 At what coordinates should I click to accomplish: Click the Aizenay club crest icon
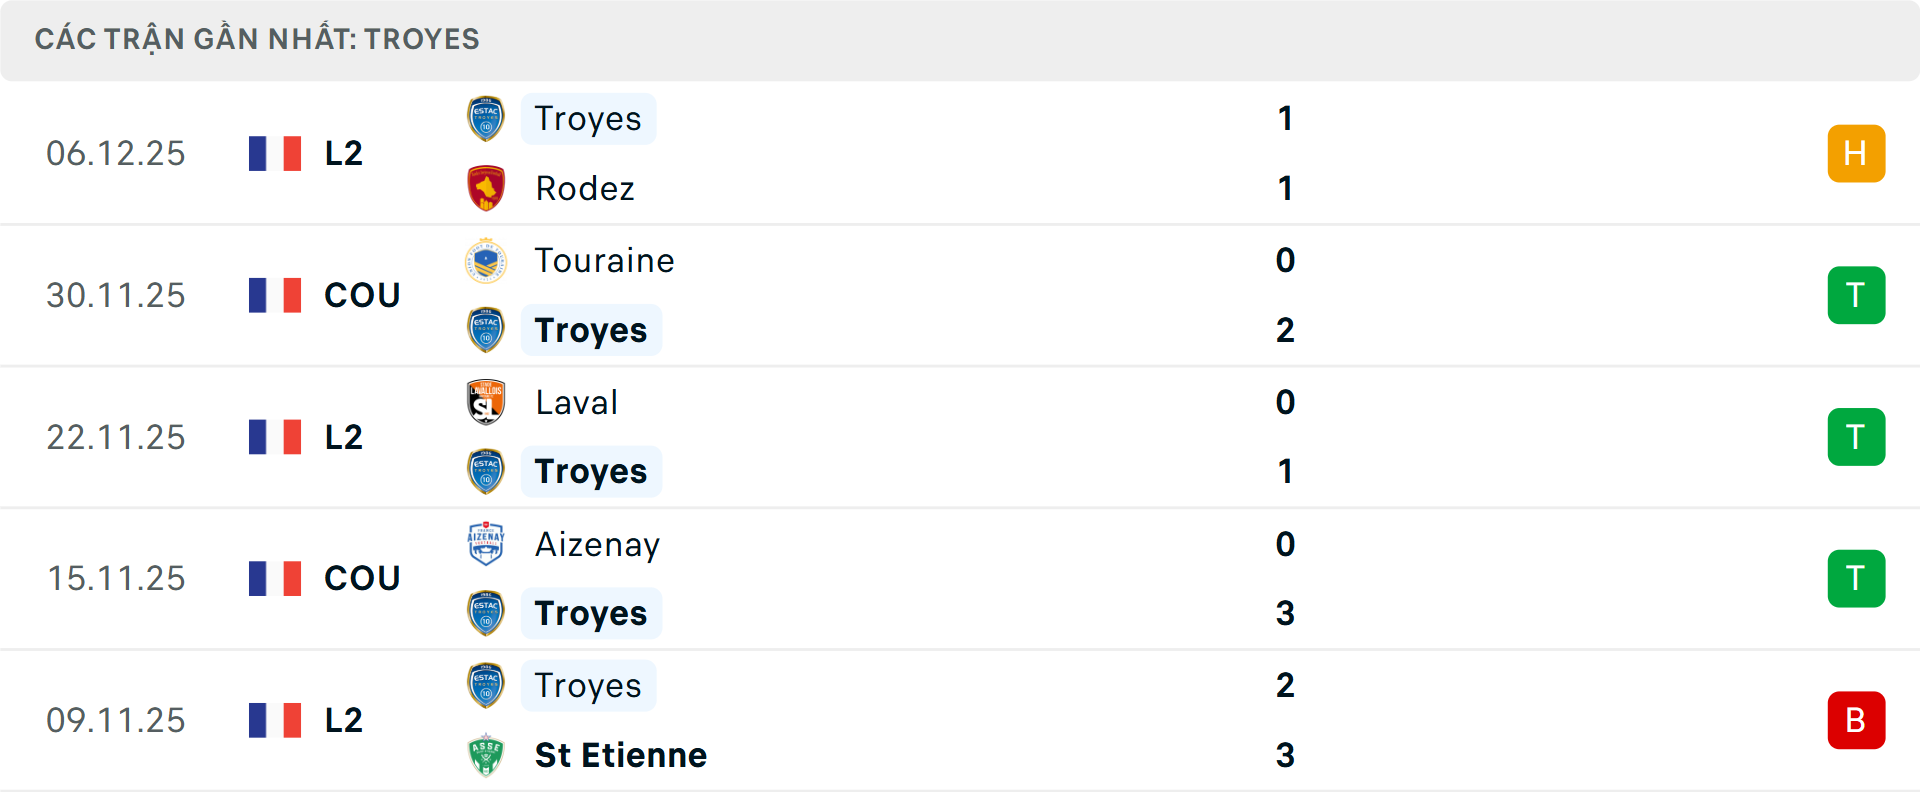486,544
